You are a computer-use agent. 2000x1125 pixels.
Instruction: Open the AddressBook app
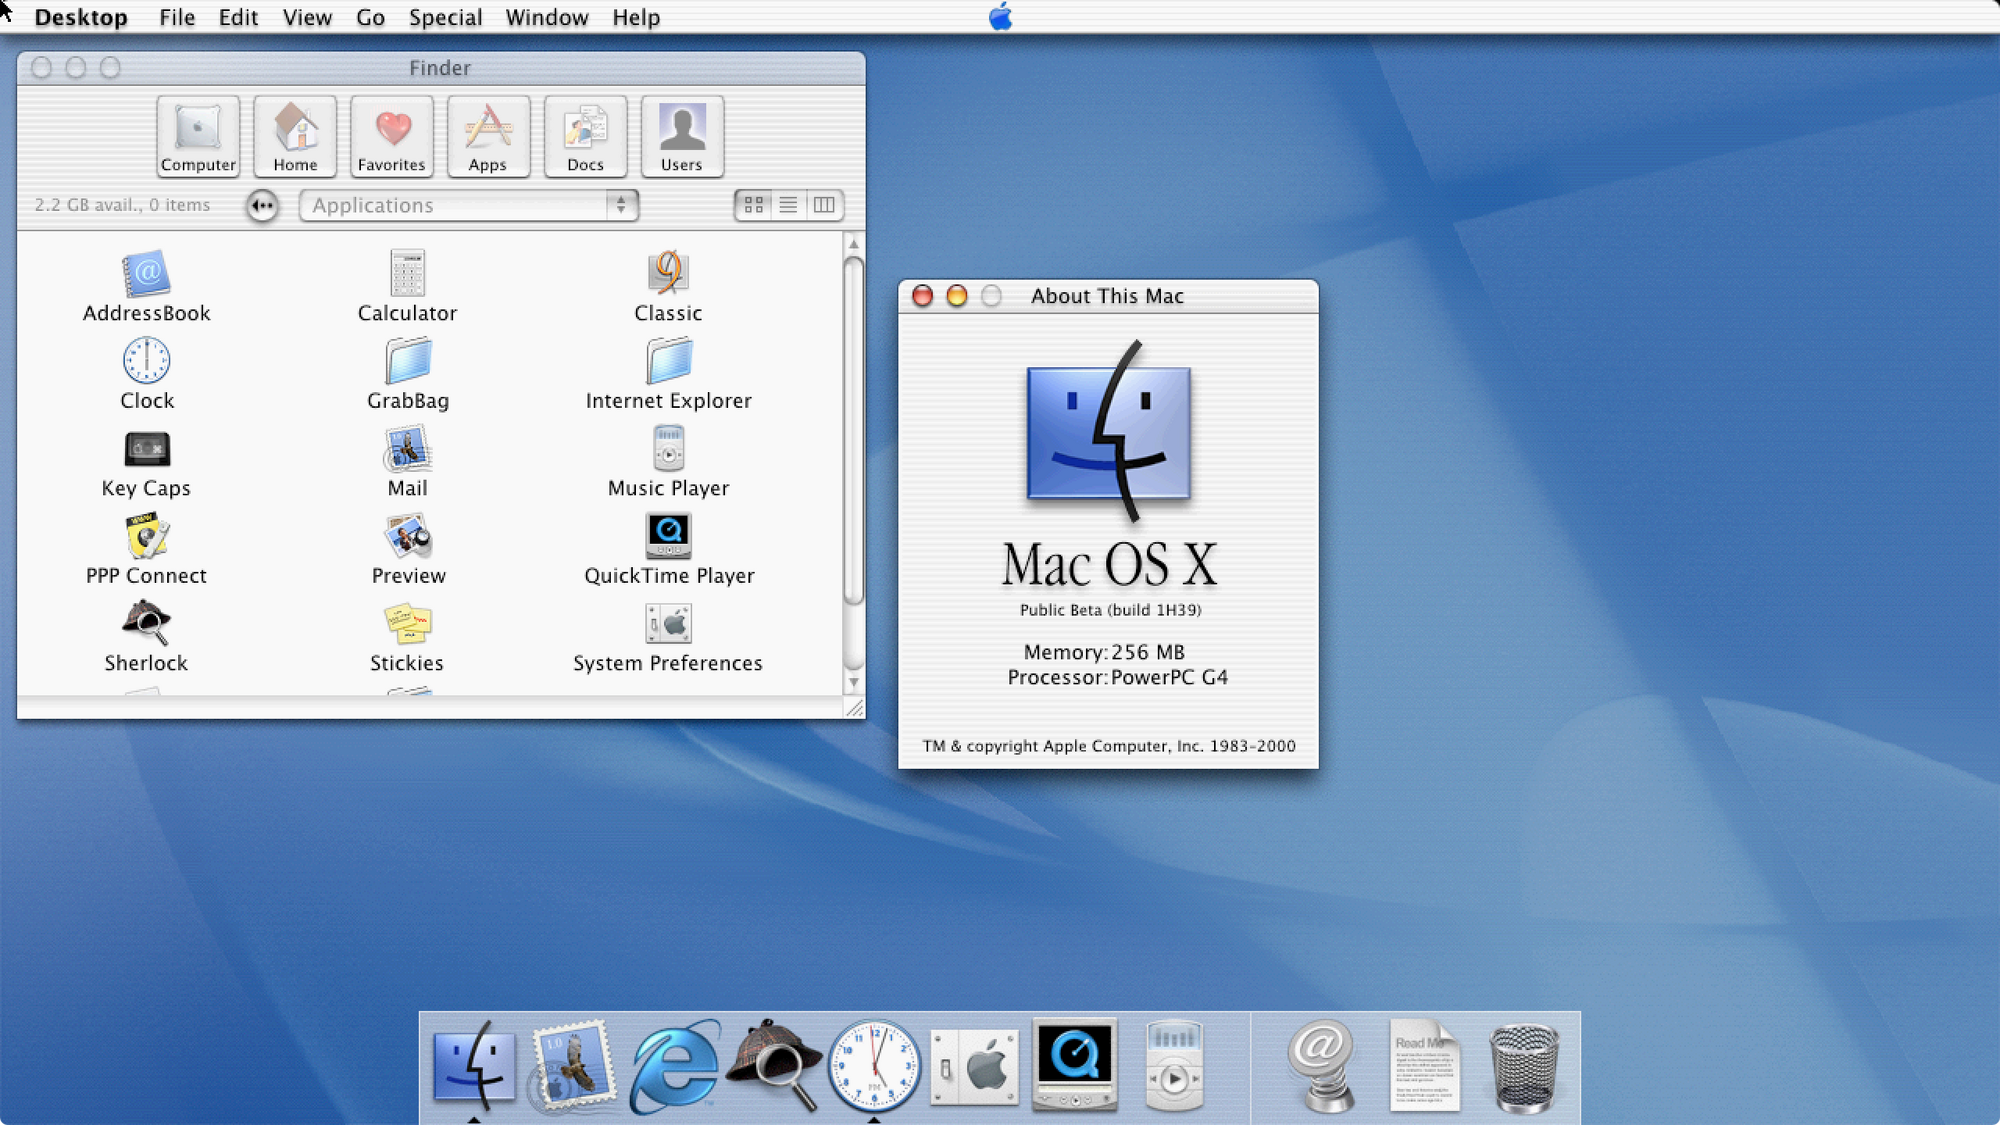pyautogui.click(x=146, y=278)
